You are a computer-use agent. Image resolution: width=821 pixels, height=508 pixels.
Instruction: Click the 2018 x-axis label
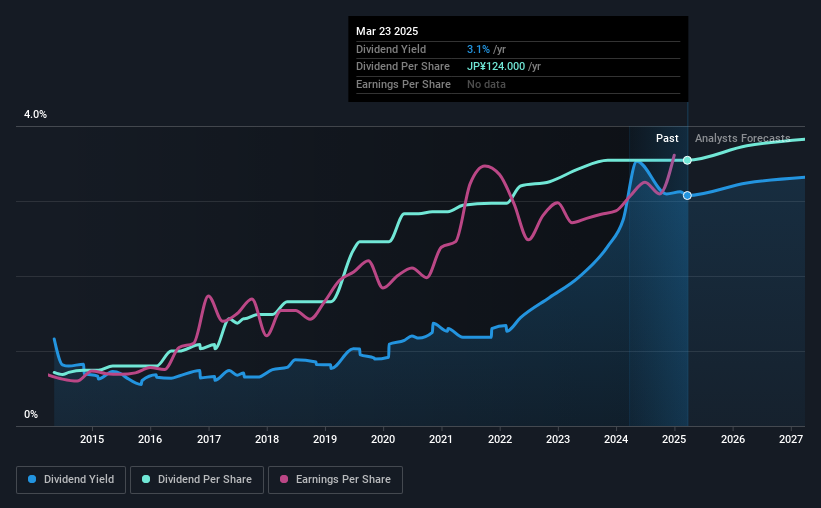click(267, 439)
